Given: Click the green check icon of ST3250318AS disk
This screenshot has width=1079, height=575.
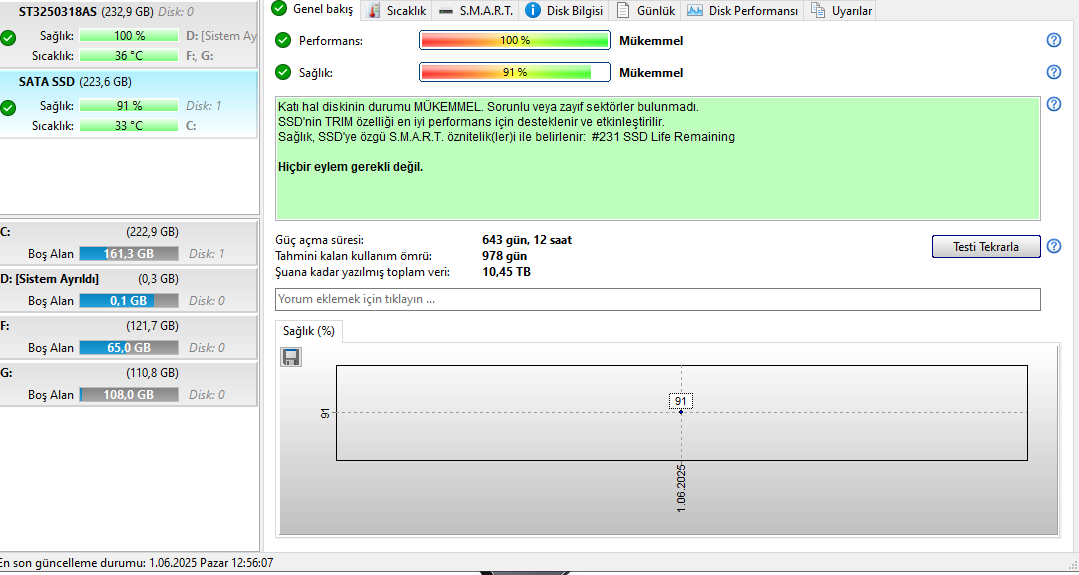Looking at the screenshot, I should pyautogui.click(x=8, y=38).
